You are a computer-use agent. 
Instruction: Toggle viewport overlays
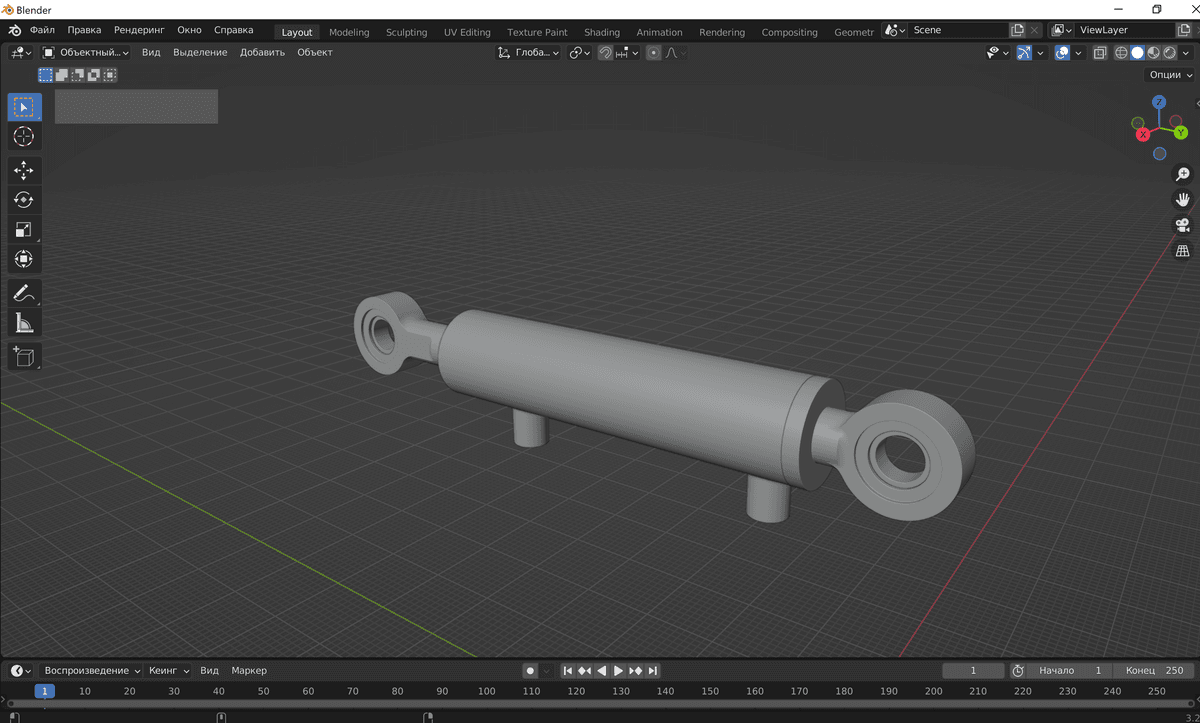click(x=1062, y=52)
